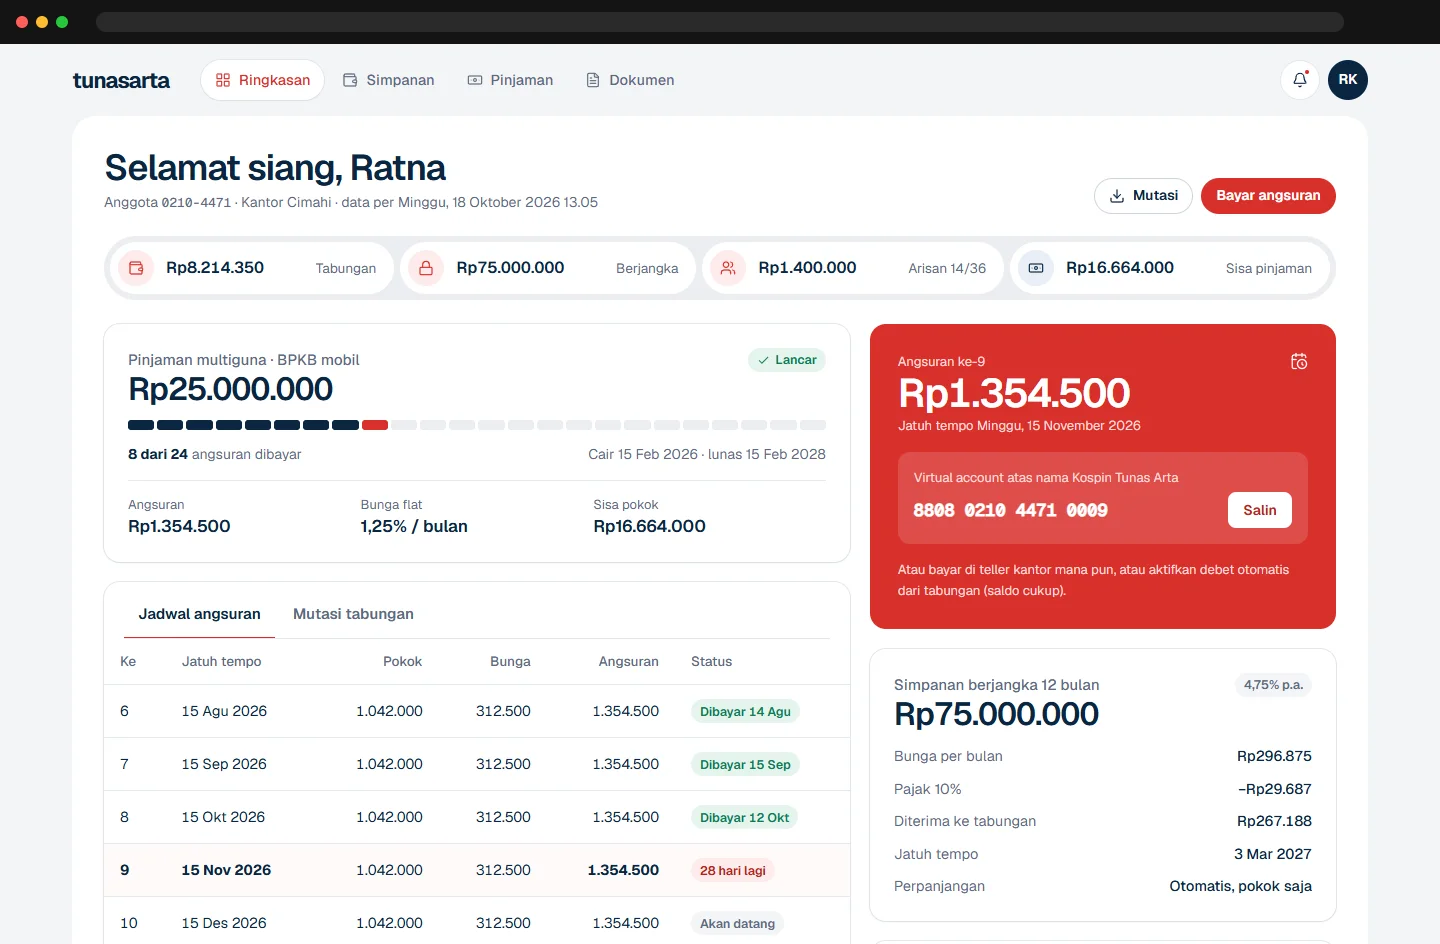1440x944 pixels.
Task: Click the 4,75% p.a. rate badge
Action: pos(1273,685)
